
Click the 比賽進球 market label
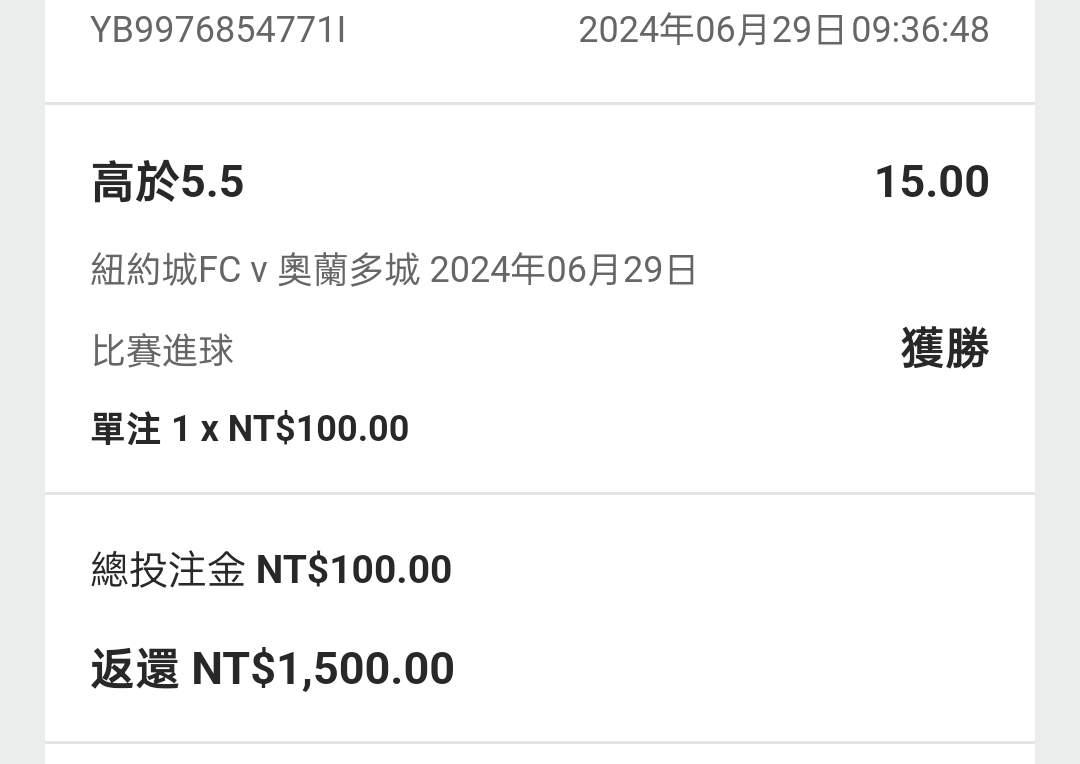coord(162,351)
